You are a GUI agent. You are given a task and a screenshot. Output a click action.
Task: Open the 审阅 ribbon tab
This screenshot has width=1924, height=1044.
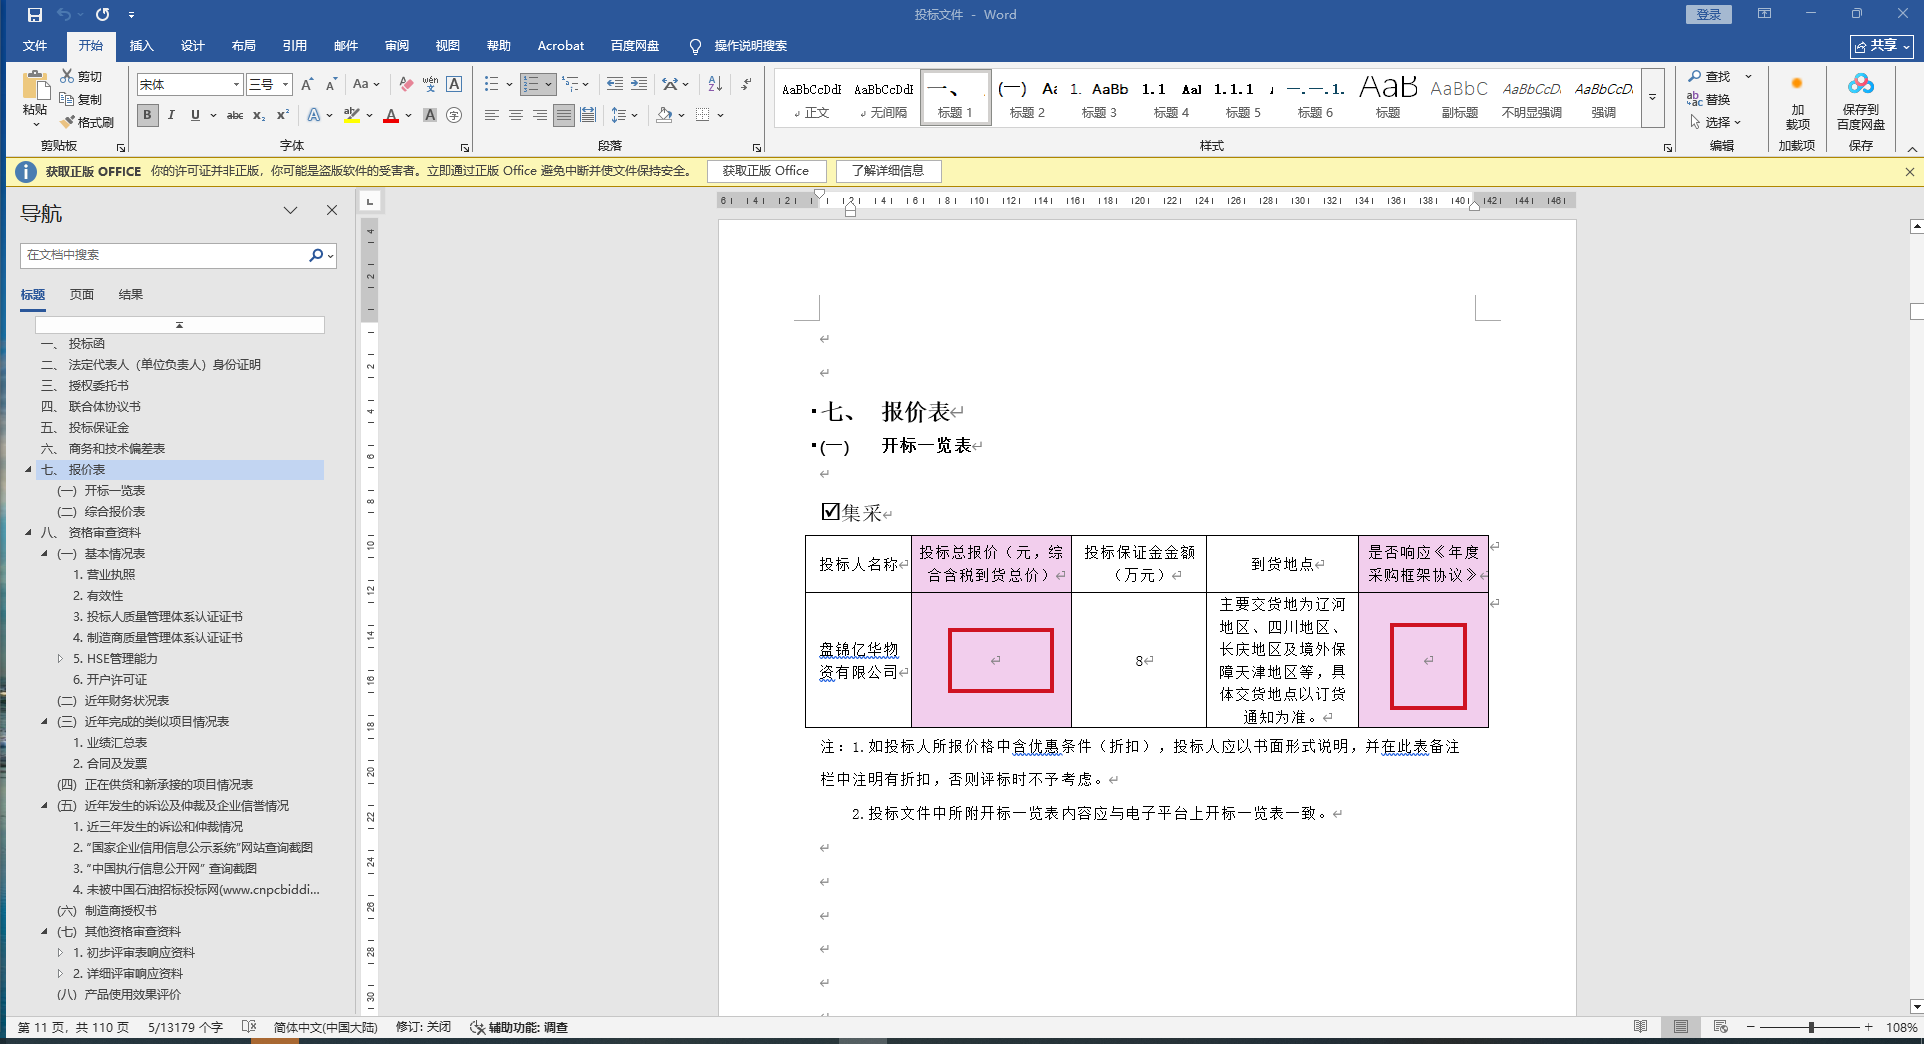397,46
